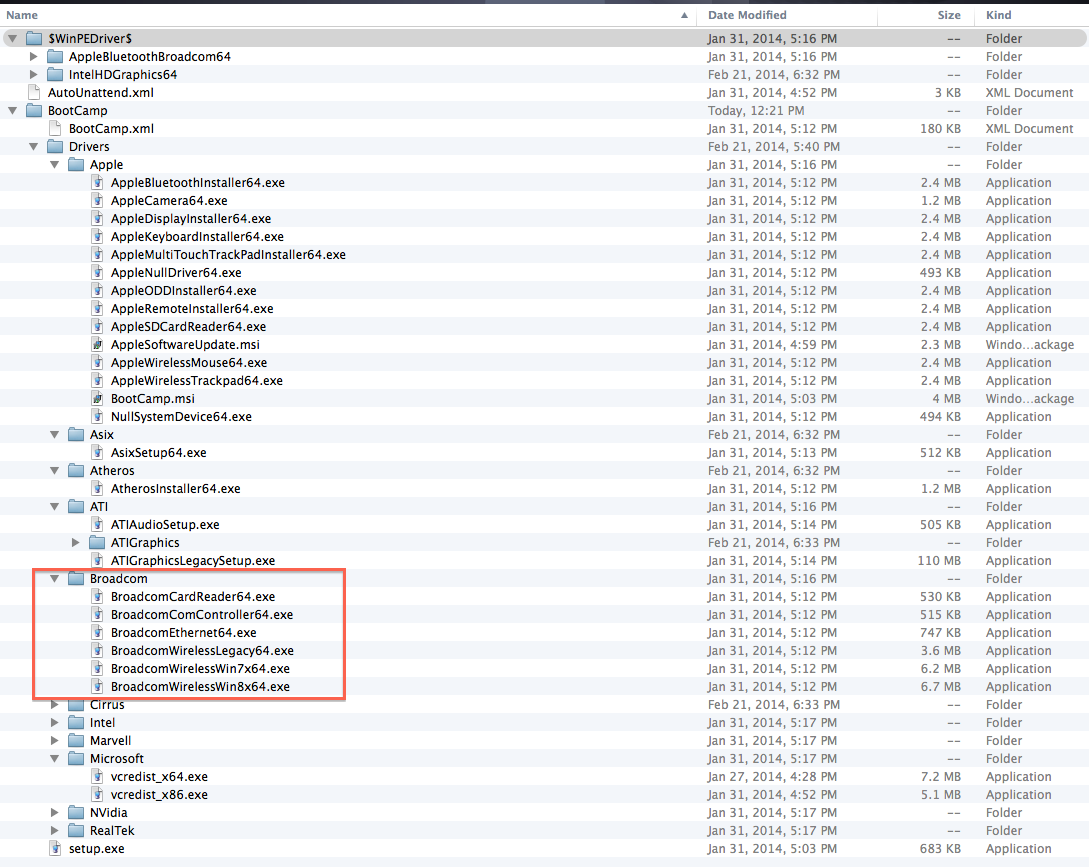Screen dimensions: 1089x867
Task: Collapse the Broadcom folder triangle
Action: click(54, 579)
